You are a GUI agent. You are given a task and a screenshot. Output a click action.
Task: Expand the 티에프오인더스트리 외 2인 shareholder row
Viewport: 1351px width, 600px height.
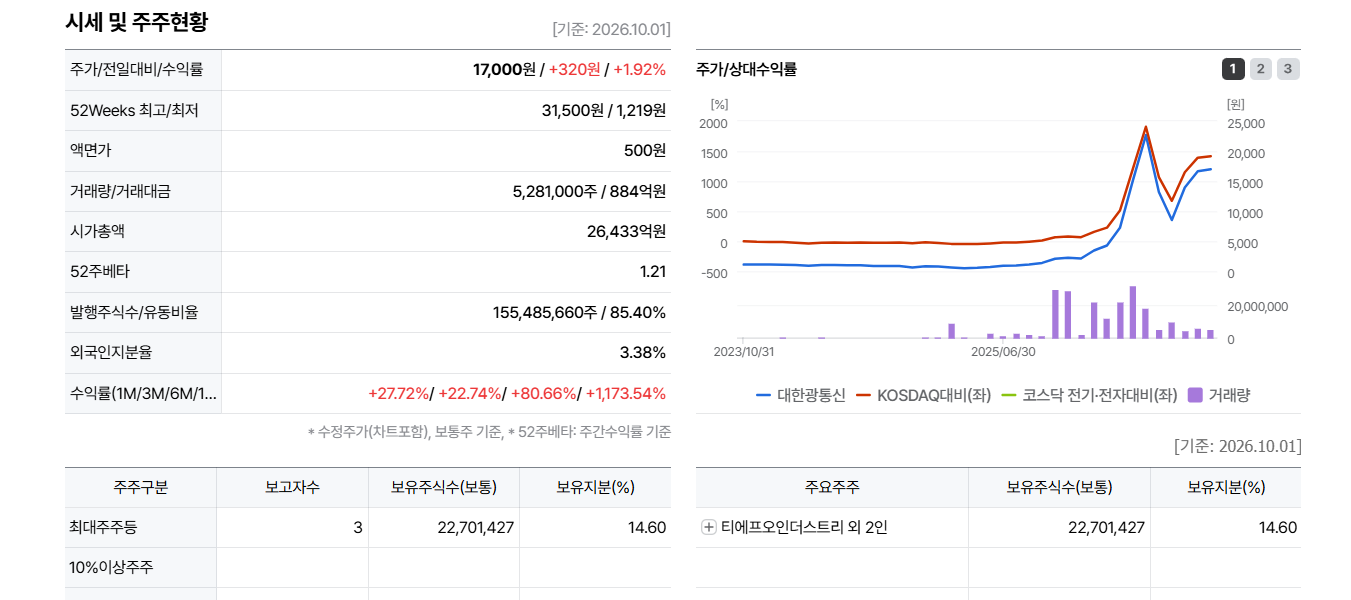click(x=709, y=528)
